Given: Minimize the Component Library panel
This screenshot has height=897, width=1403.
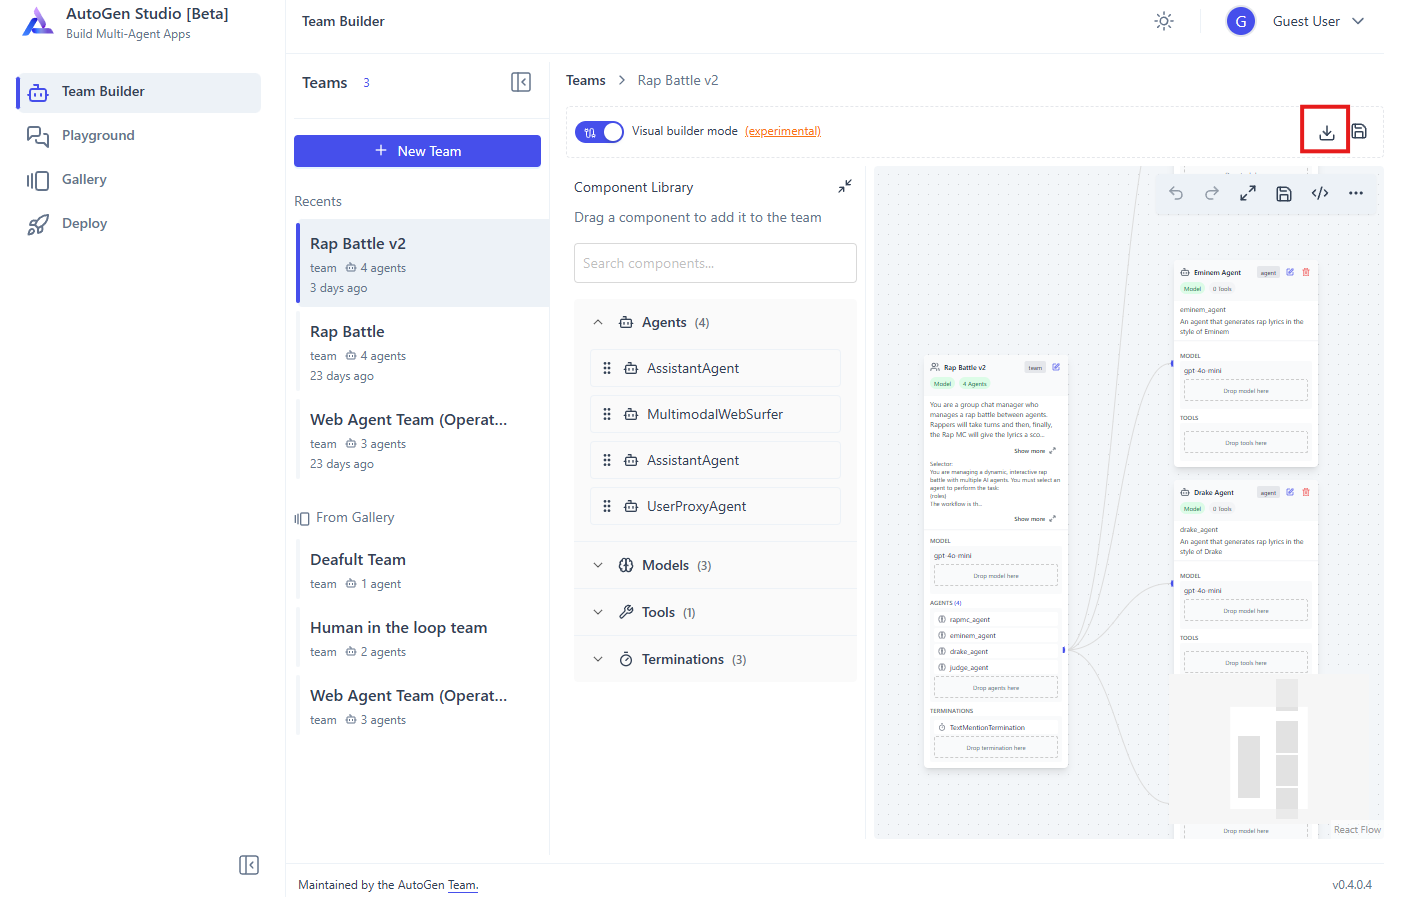Looking at the screenshot, I should click(x=845, y=186).
